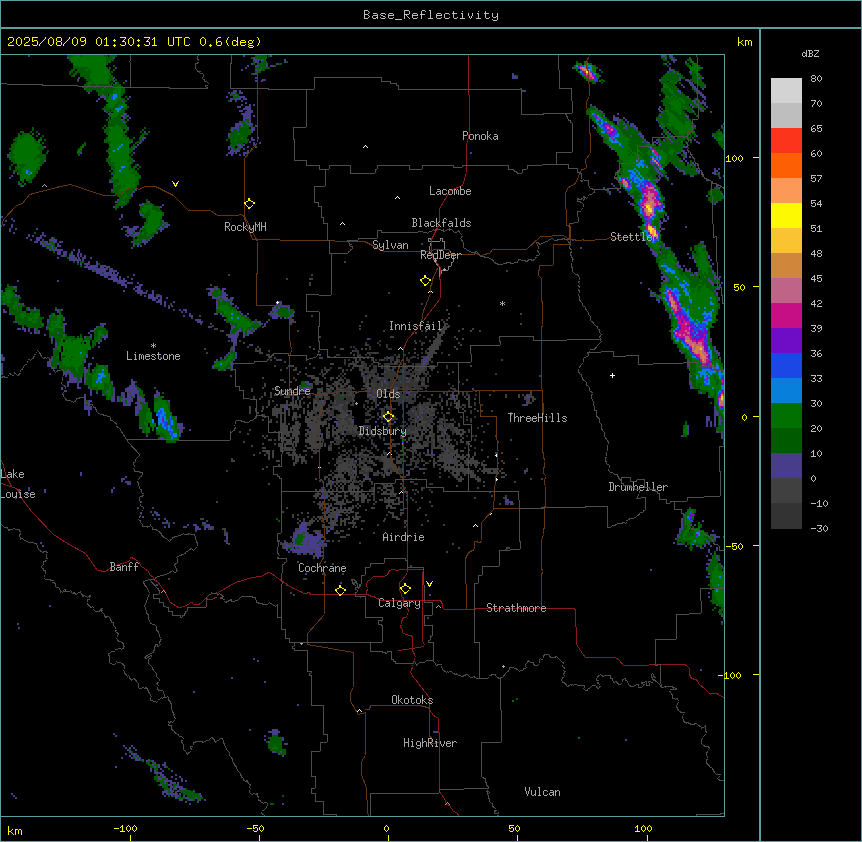
Task: Pick the magenta 39-42 dBZ legend swatch
Action: (x=786, y=316)
